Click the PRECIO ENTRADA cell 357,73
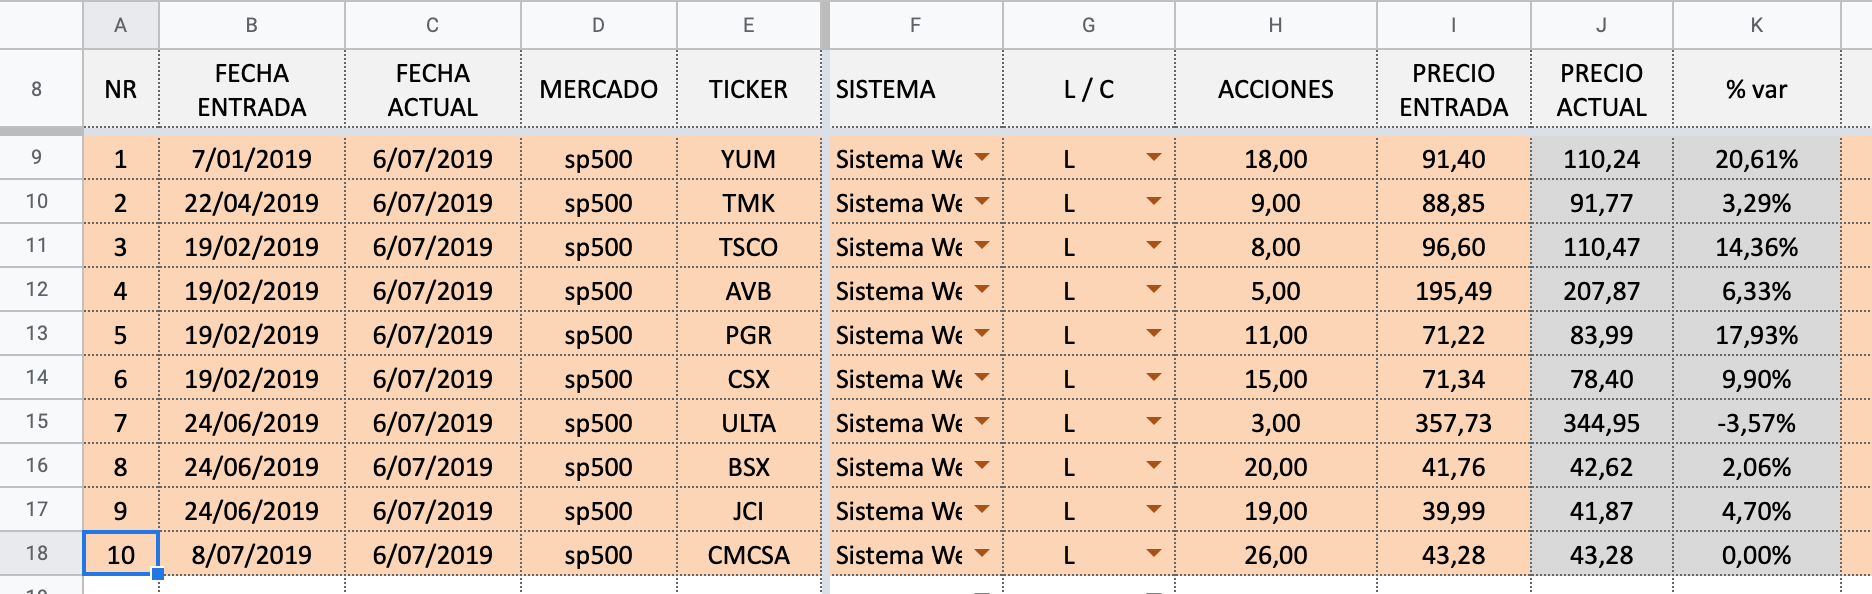Viewport: 1872px width, 594px height. click(x=1453, y=423)
